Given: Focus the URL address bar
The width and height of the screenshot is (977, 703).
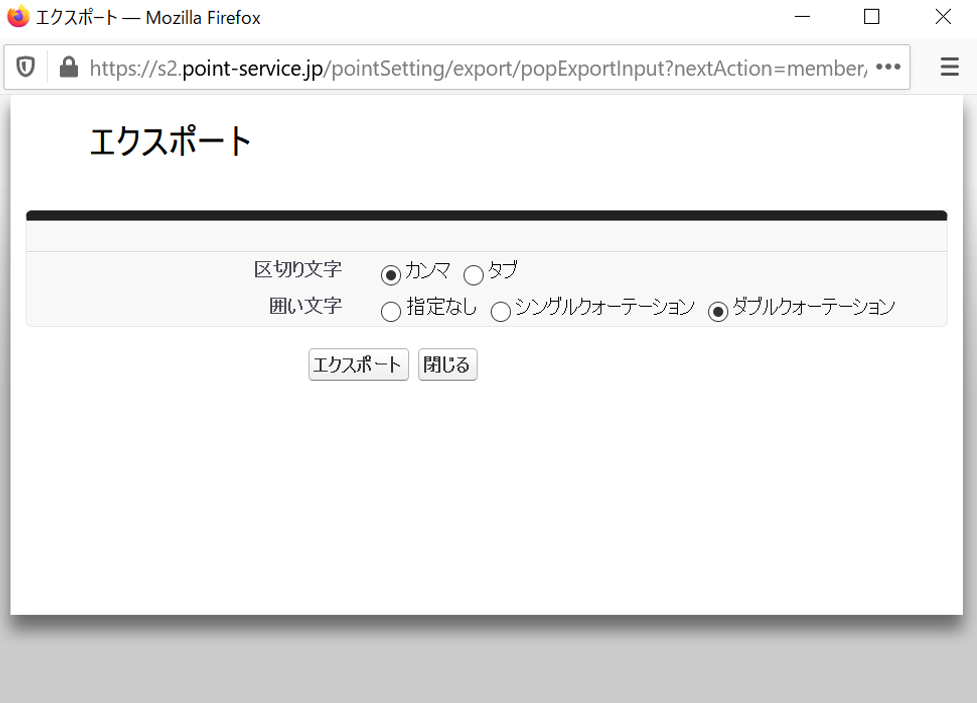Looking at the screenshot, I should click(478, 67).
